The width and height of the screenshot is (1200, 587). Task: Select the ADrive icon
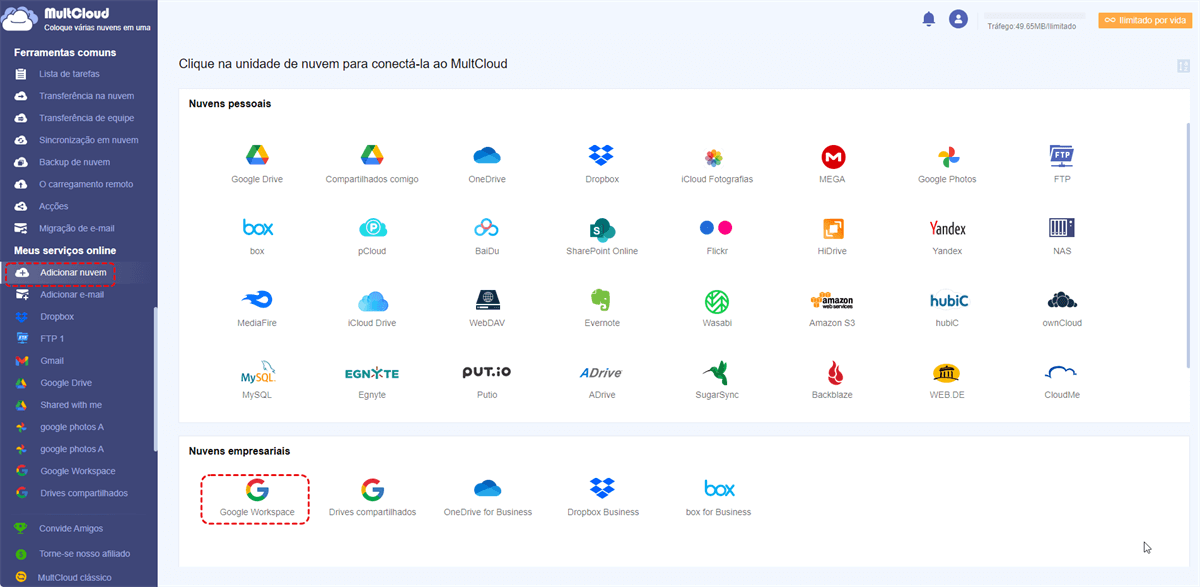point(601,373)
